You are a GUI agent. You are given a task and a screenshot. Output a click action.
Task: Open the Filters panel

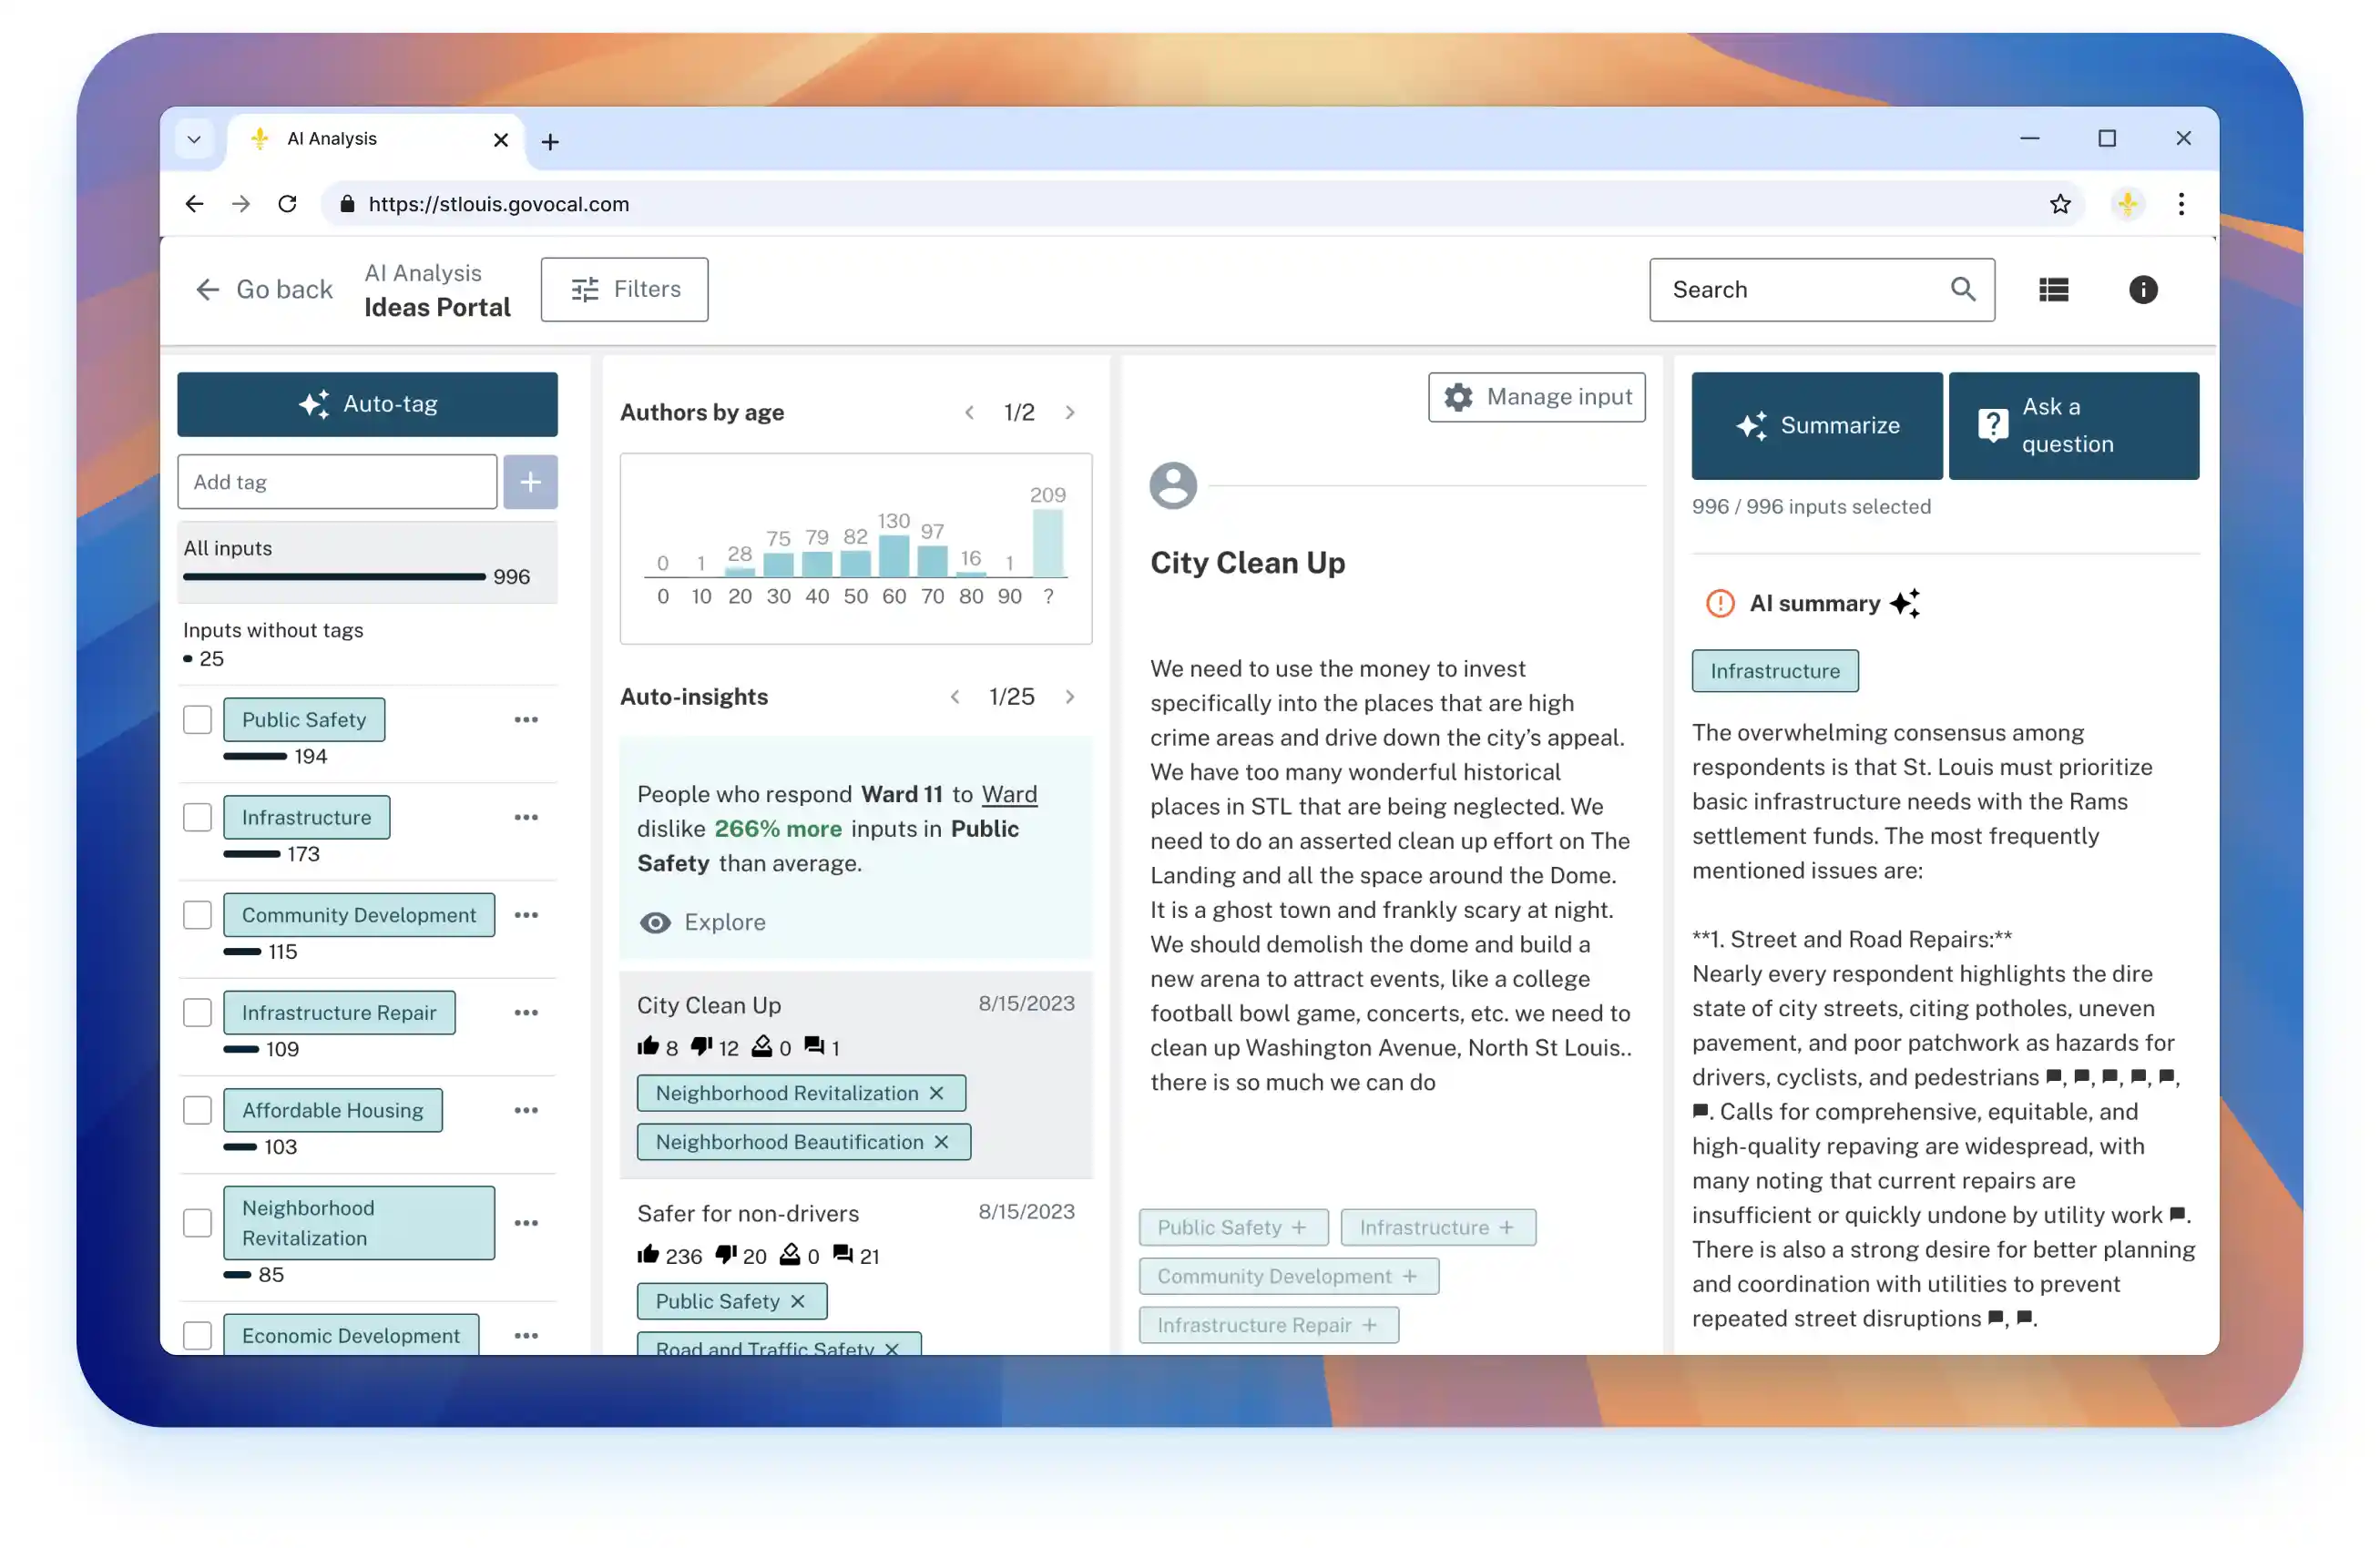[x=625, y=290]
